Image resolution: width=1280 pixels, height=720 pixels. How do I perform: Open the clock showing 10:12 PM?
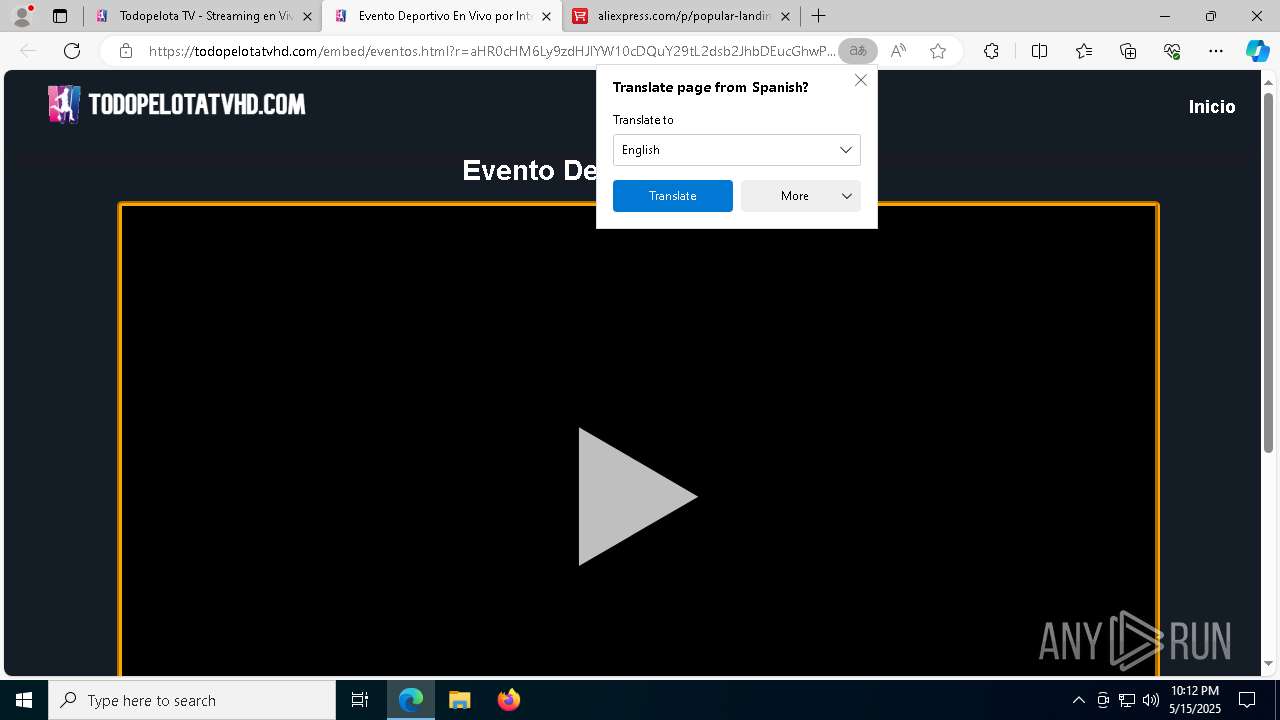(1195, 700)
